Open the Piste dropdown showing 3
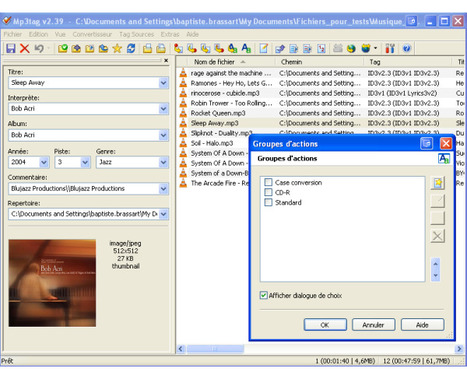Screen dimensions: 467x379 (85, 162)
